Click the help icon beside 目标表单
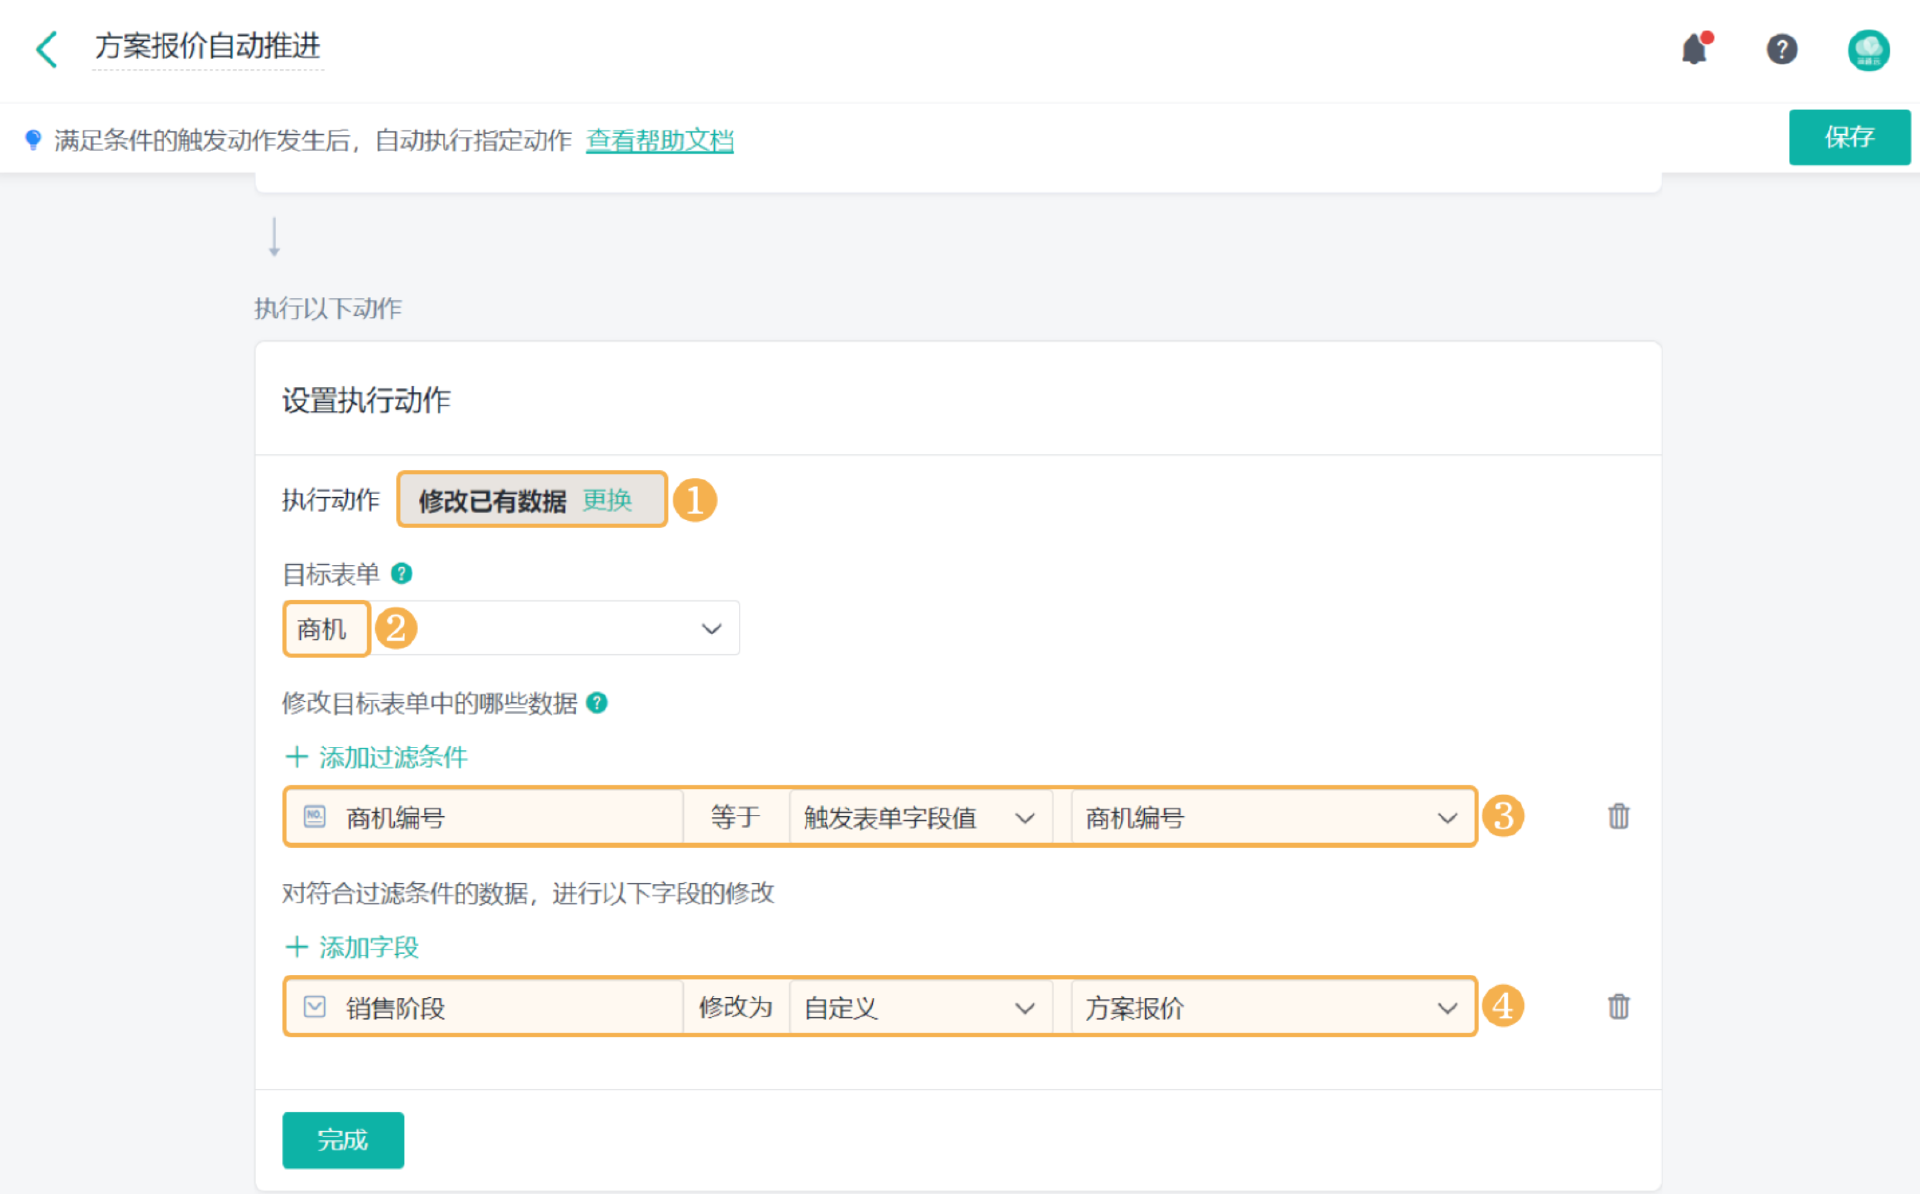The height and width of the screenshot is (1194, 1920). click(402, 574)
